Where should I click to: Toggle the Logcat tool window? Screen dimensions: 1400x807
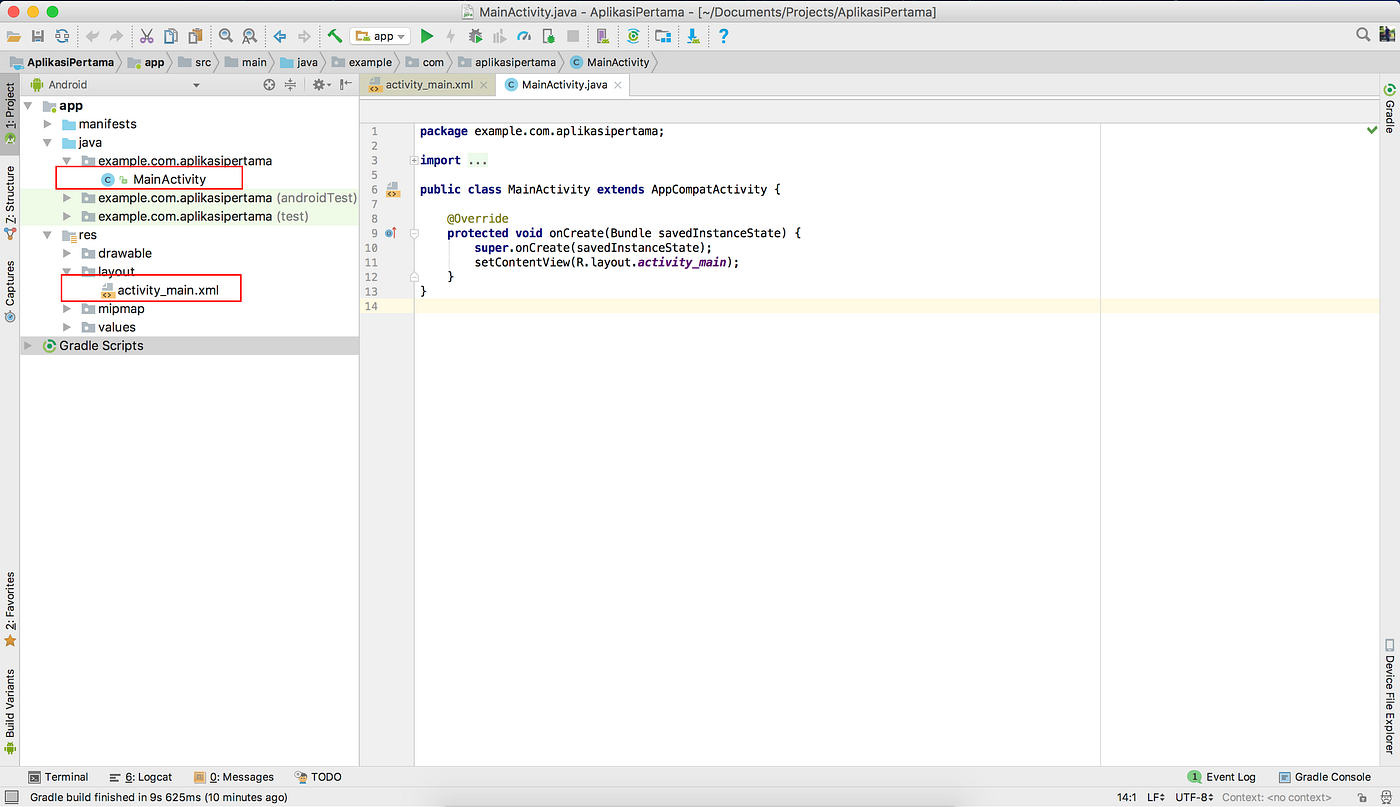click(147, 776)
